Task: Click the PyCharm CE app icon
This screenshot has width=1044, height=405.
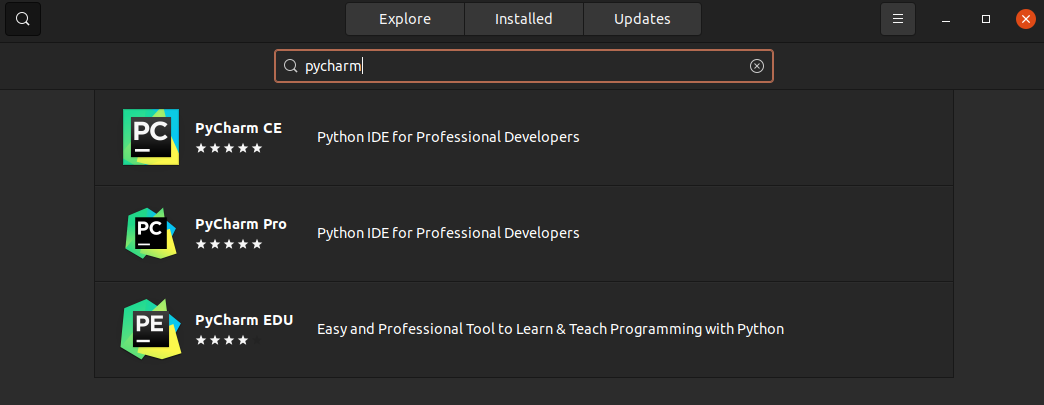Action: point(151,137)
